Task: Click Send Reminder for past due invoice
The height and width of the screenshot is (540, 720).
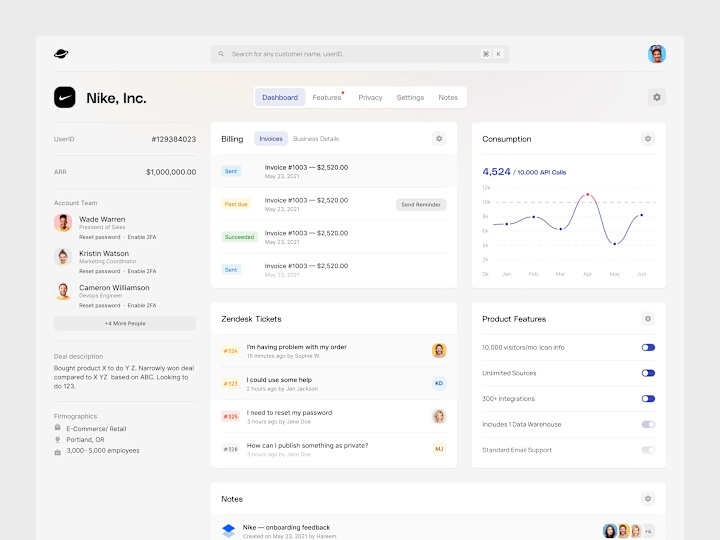Action: [x=421, y=205]
